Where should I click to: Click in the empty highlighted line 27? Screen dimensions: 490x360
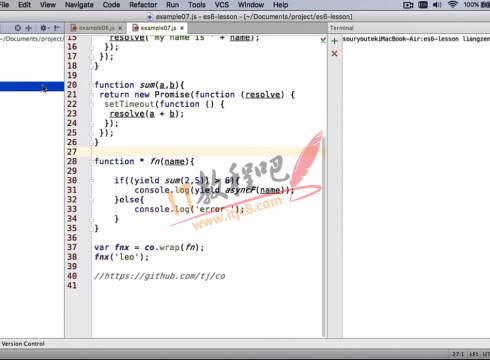pos(207,152)
